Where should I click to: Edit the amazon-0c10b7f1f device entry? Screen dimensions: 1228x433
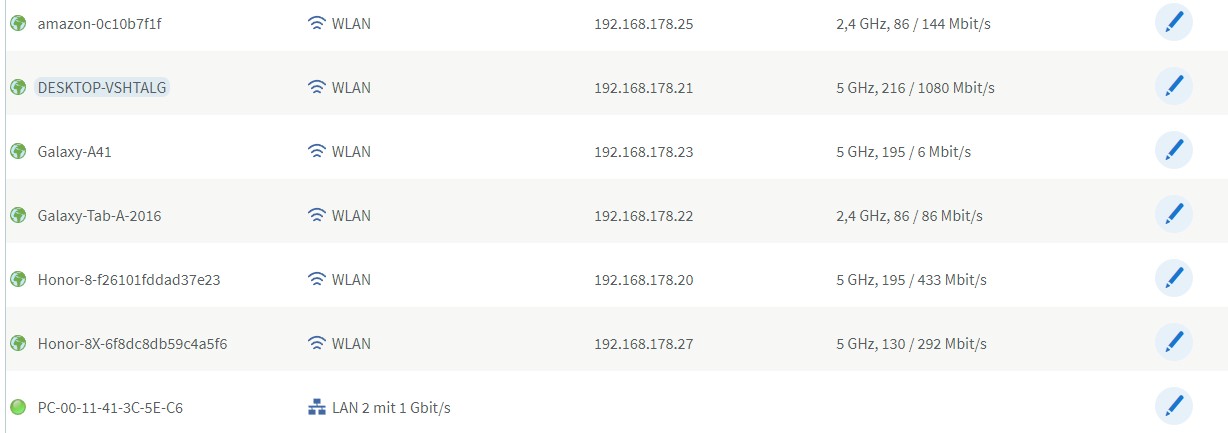pyautogui.click(x=1174, y=23)
